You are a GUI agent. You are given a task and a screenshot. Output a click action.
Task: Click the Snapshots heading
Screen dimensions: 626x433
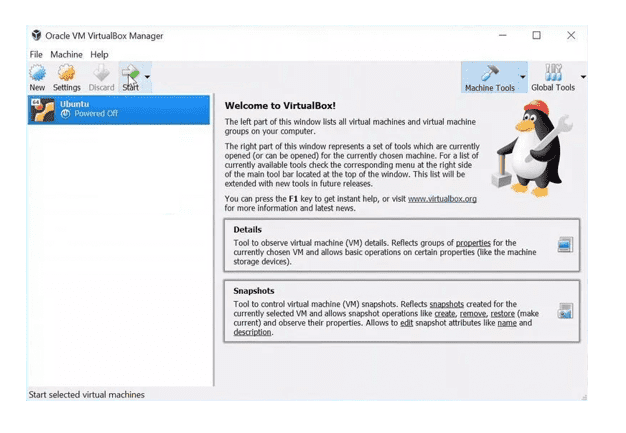254,291
